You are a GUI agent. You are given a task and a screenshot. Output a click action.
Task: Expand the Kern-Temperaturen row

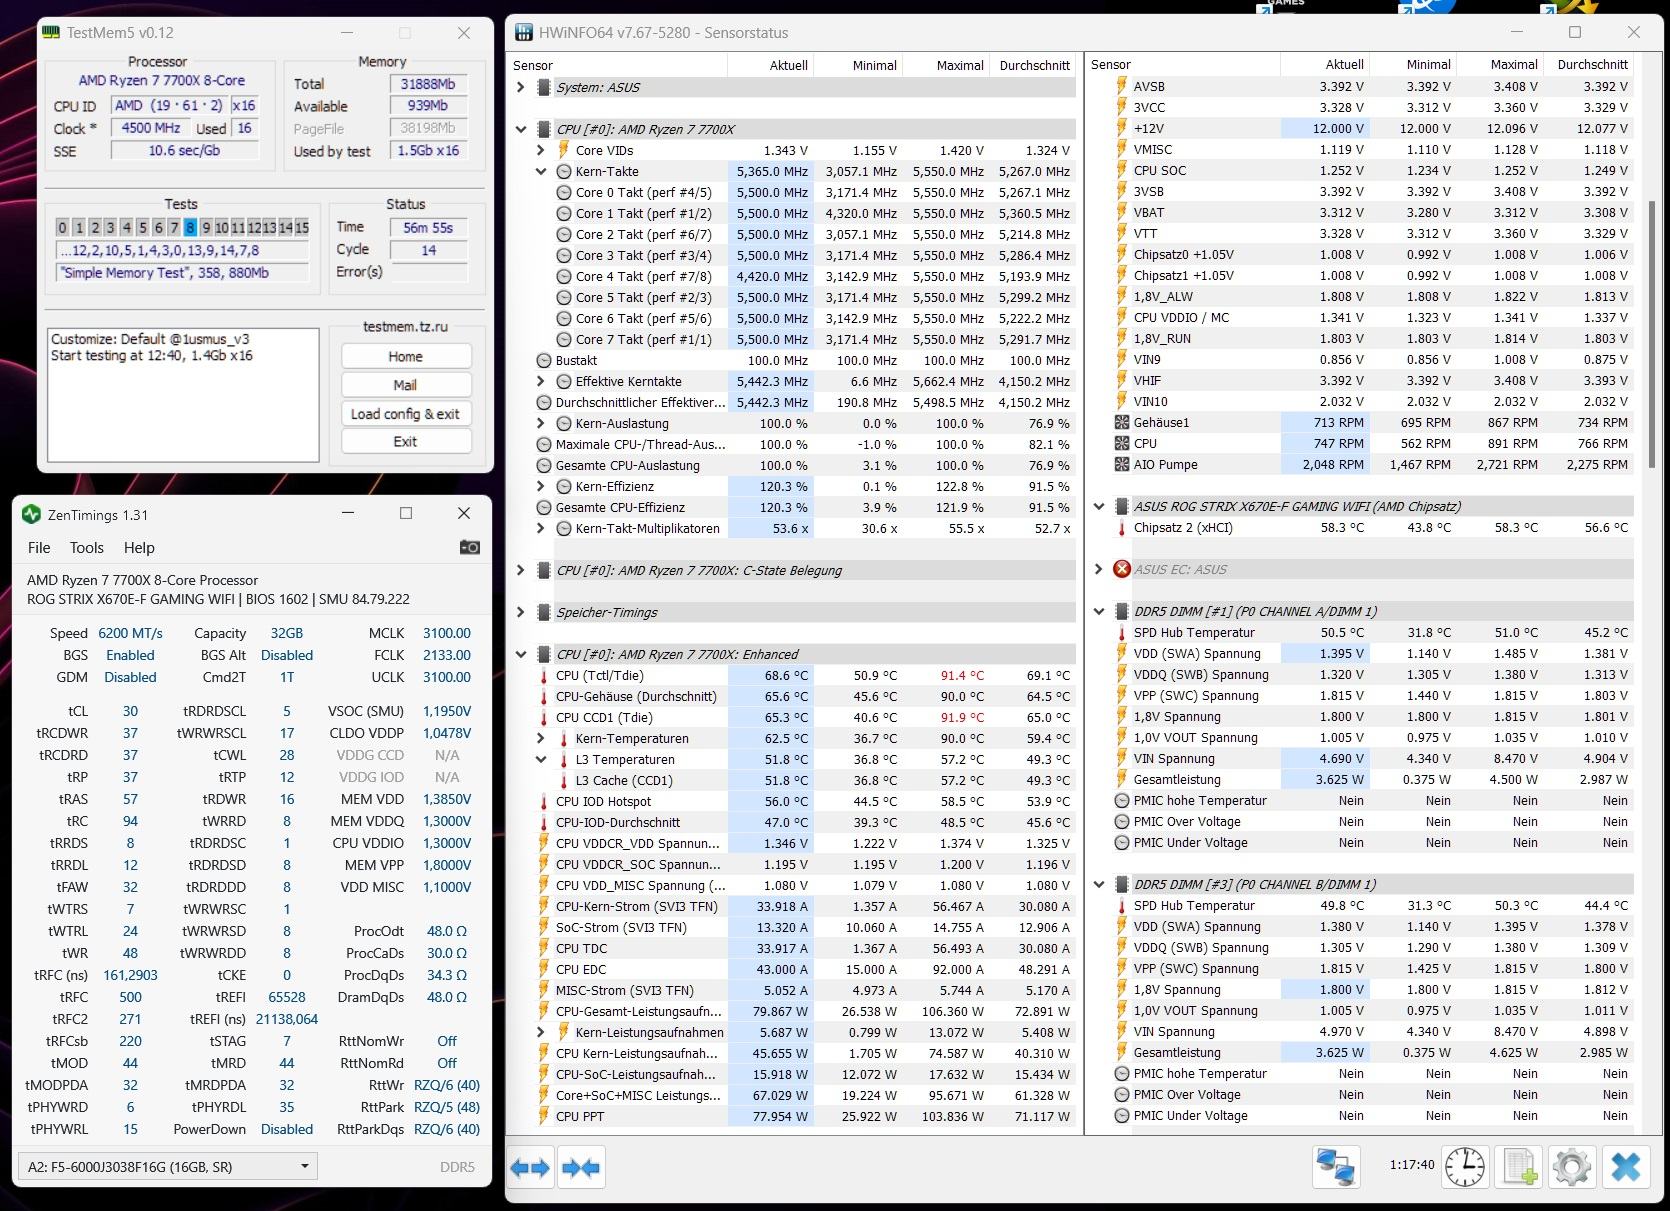click(x=541, y=738)
